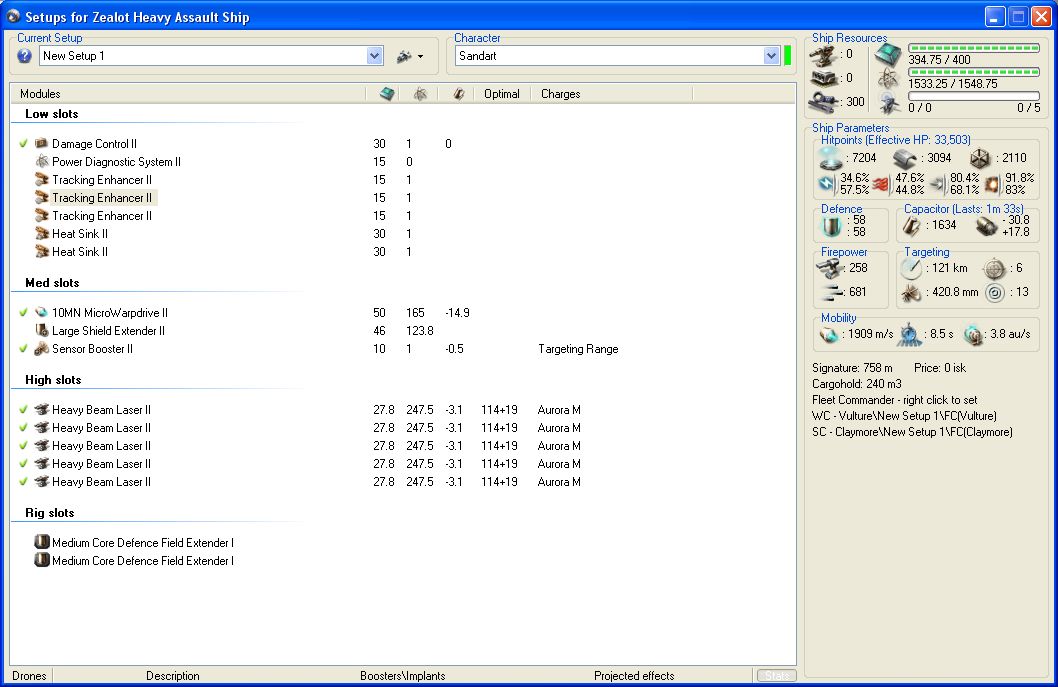Click the CPU resource icon
The height and width of the screenshot is (687, 1058).
pos(888,56)
